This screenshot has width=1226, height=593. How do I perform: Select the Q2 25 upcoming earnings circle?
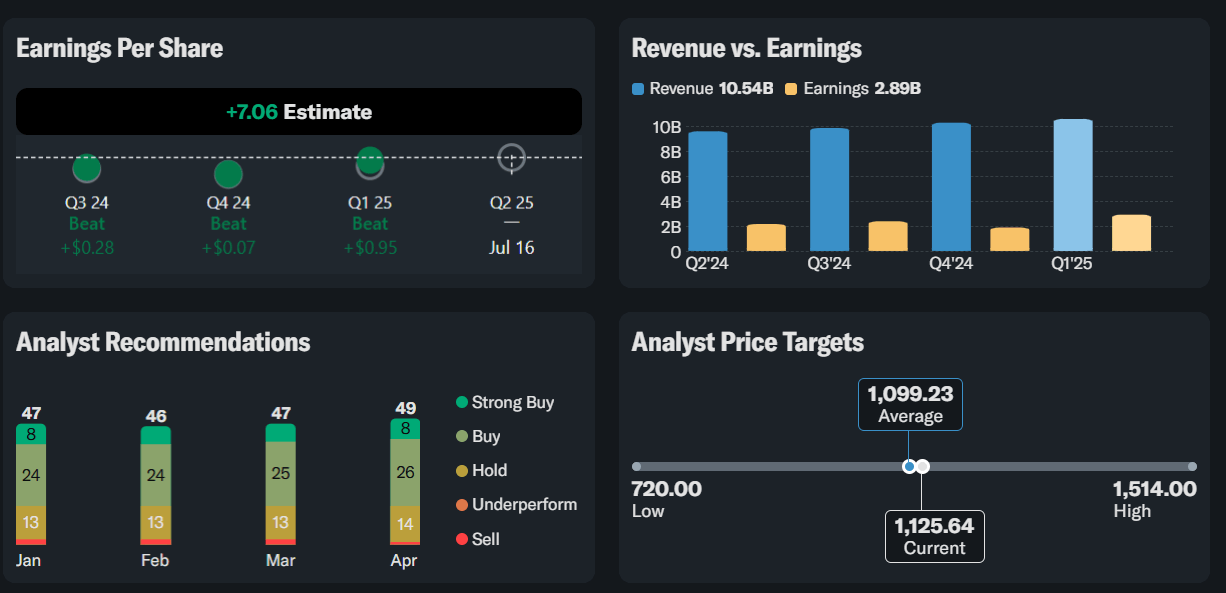pyautogui.click(x=511, y=158)
